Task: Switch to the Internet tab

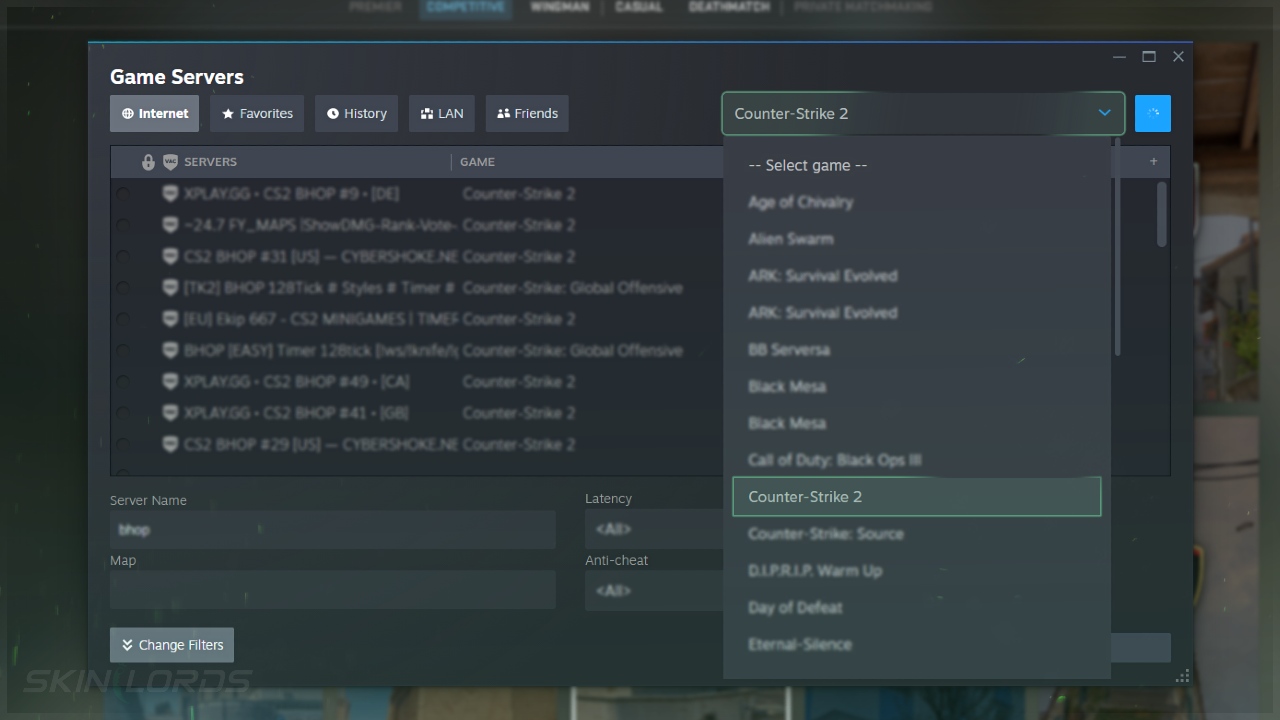Action: (x=155, y=114)
